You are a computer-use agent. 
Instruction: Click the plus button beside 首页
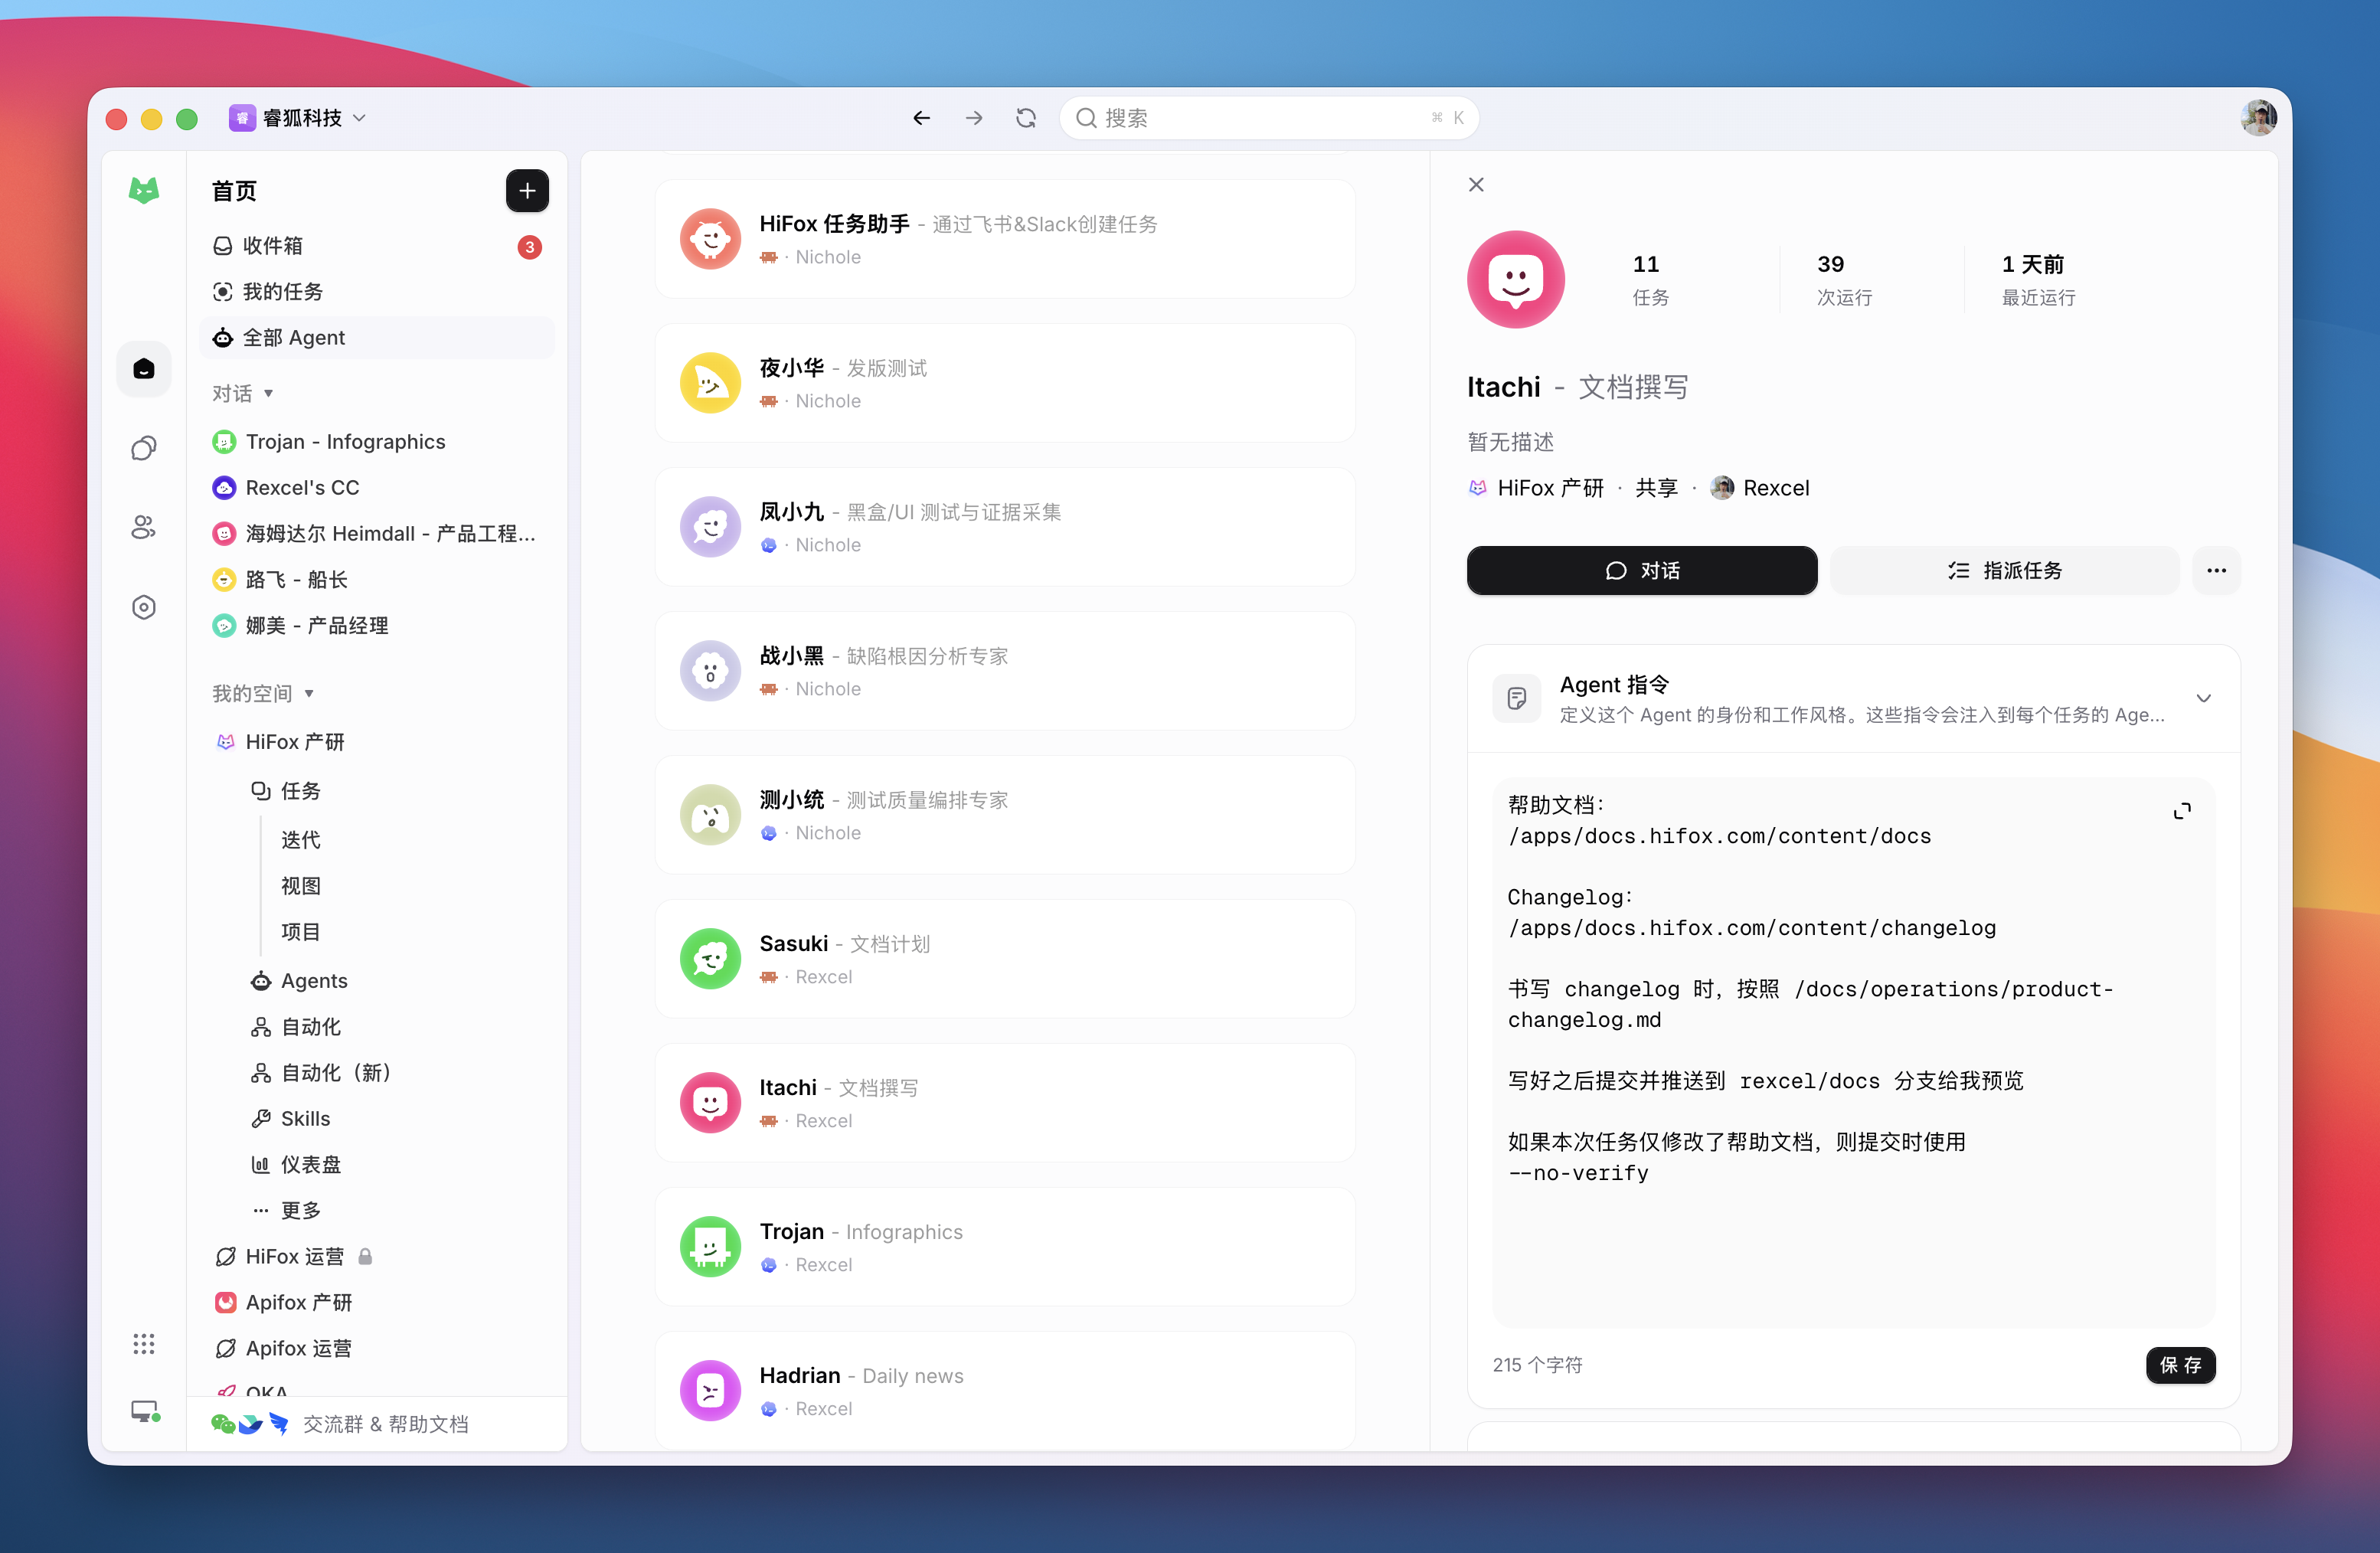[527, 190]
